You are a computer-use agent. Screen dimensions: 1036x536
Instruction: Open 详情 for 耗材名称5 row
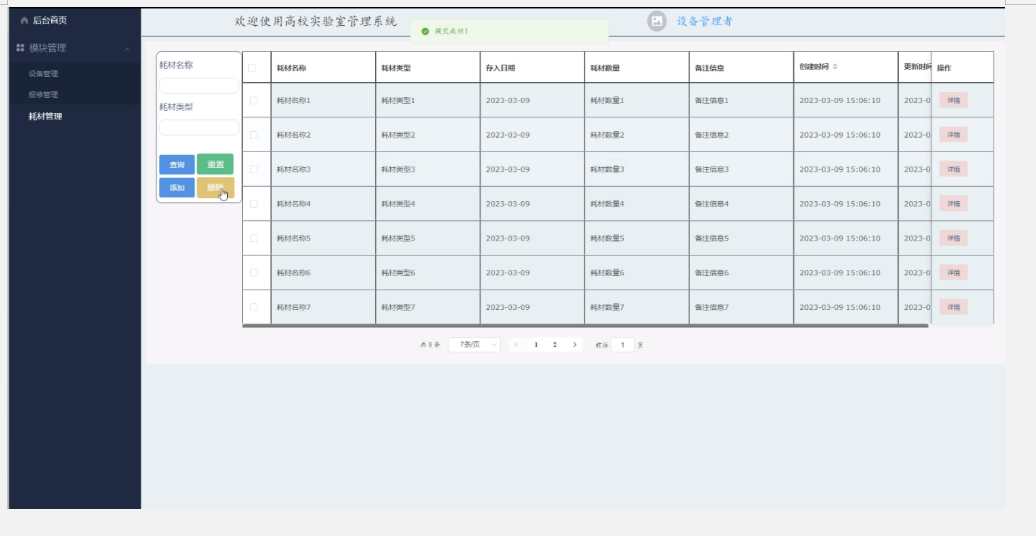(x=953, y=238)
